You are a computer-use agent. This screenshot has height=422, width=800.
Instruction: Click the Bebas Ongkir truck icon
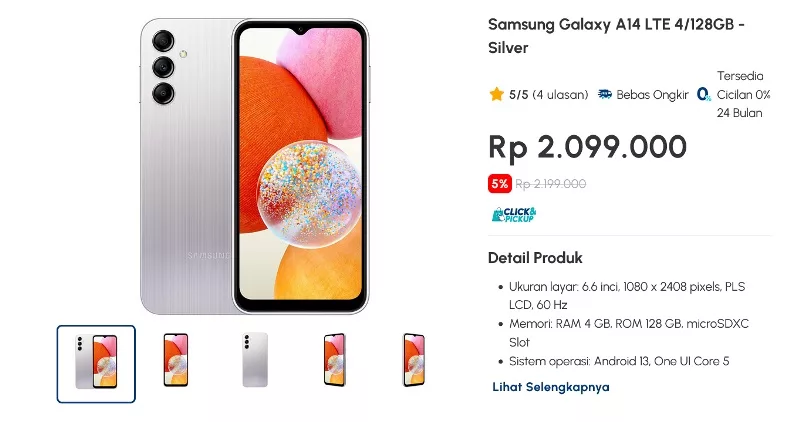[605, 94]
